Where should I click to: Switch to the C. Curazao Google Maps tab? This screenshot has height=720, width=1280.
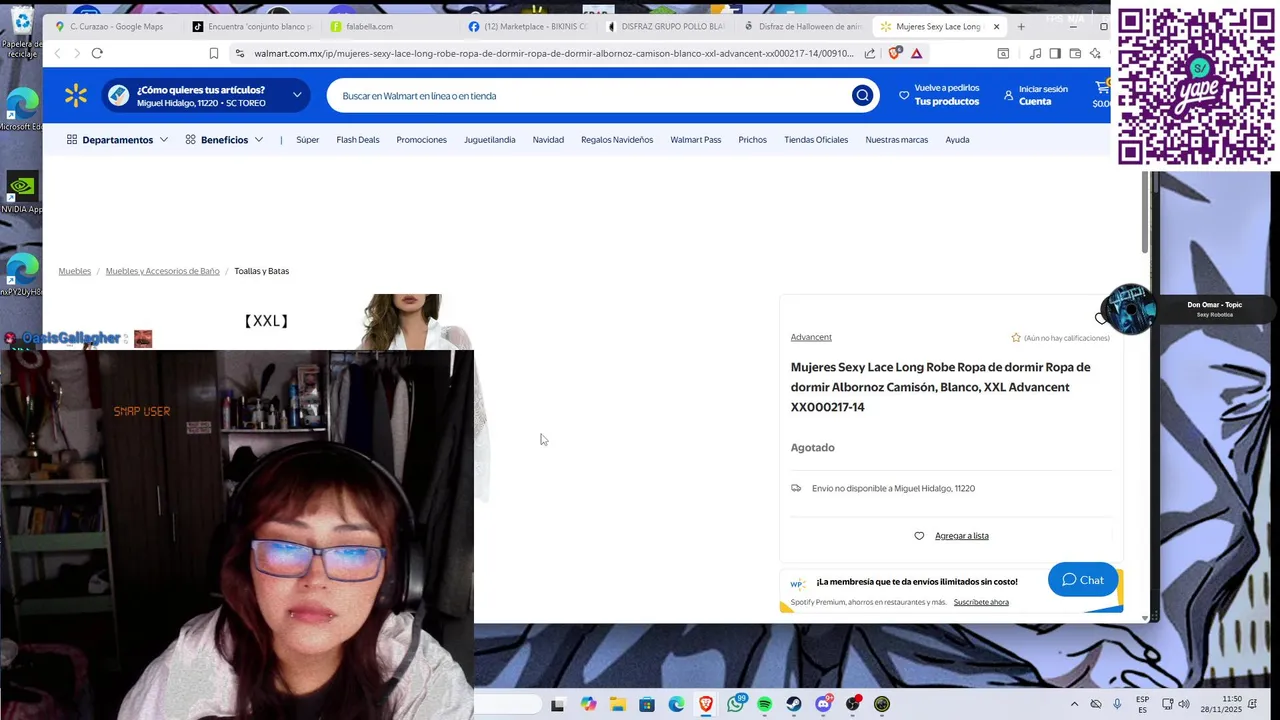coord(116,27)
